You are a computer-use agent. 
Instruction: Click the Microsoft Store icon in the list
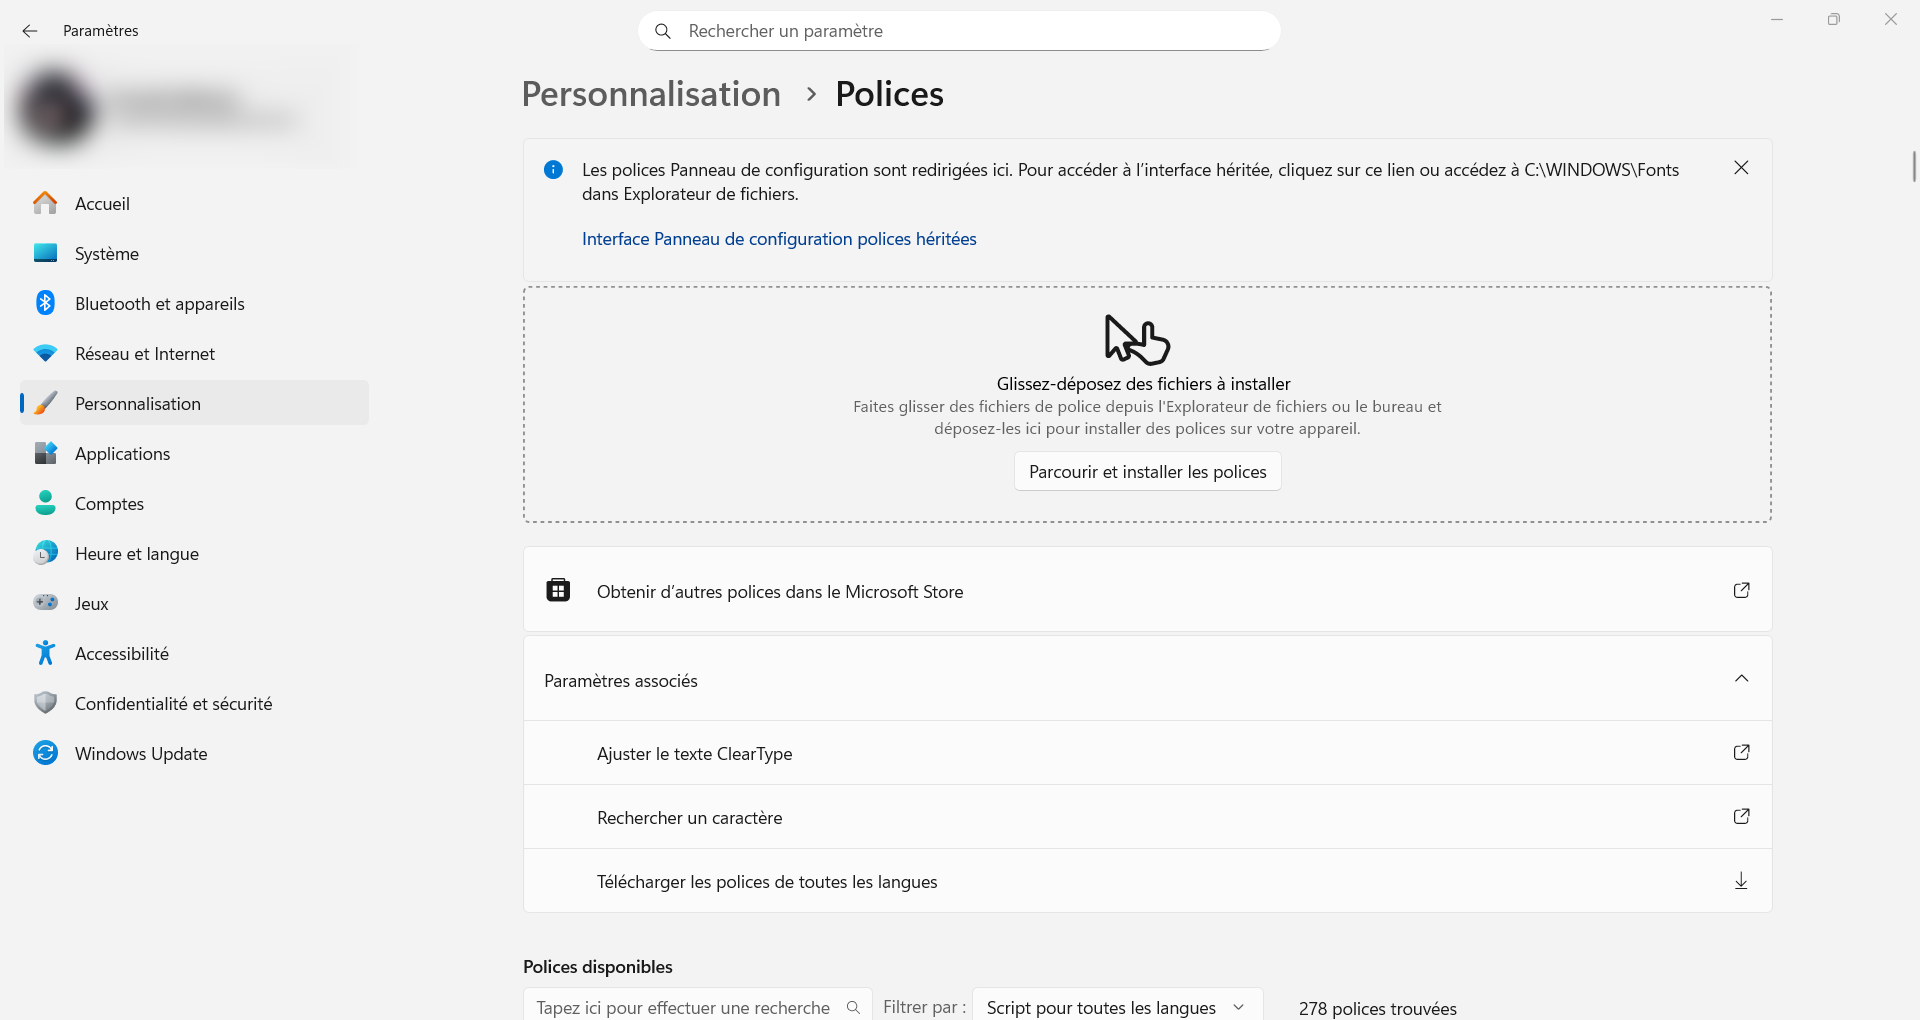pyautogui.click(x=558, y=590)
